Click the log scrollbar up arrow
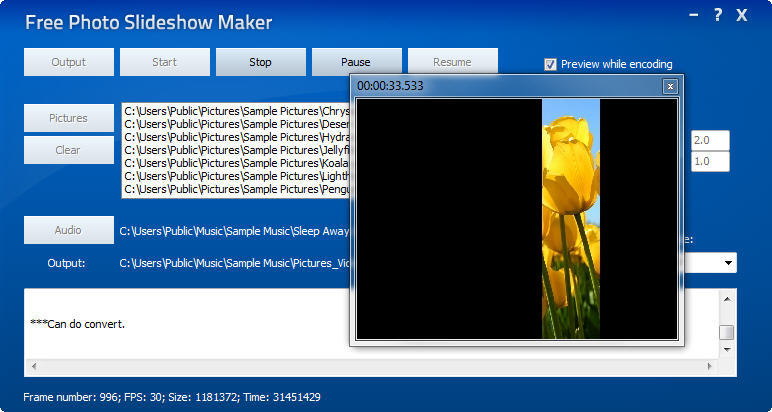Image resolution: width=772 pixels, height=412 pixels. 727,299
